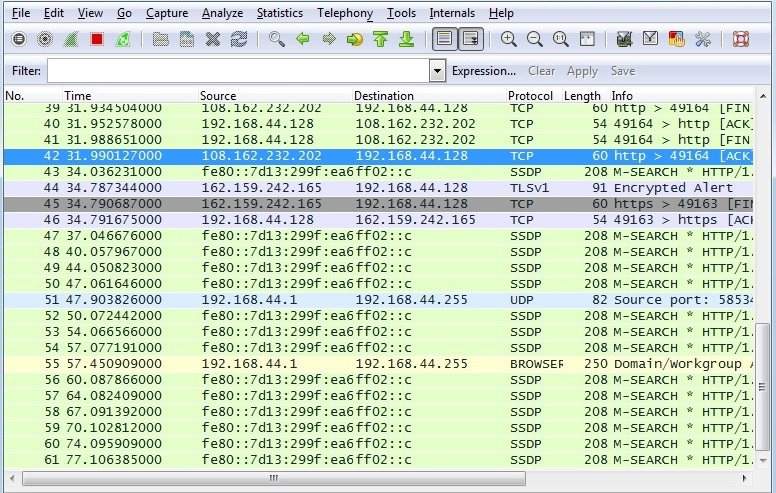This screenshot has height=493, width=776.
Task: Start a new capture with shark fin icon
Action: pyautogui.click(x=71, y=40)
